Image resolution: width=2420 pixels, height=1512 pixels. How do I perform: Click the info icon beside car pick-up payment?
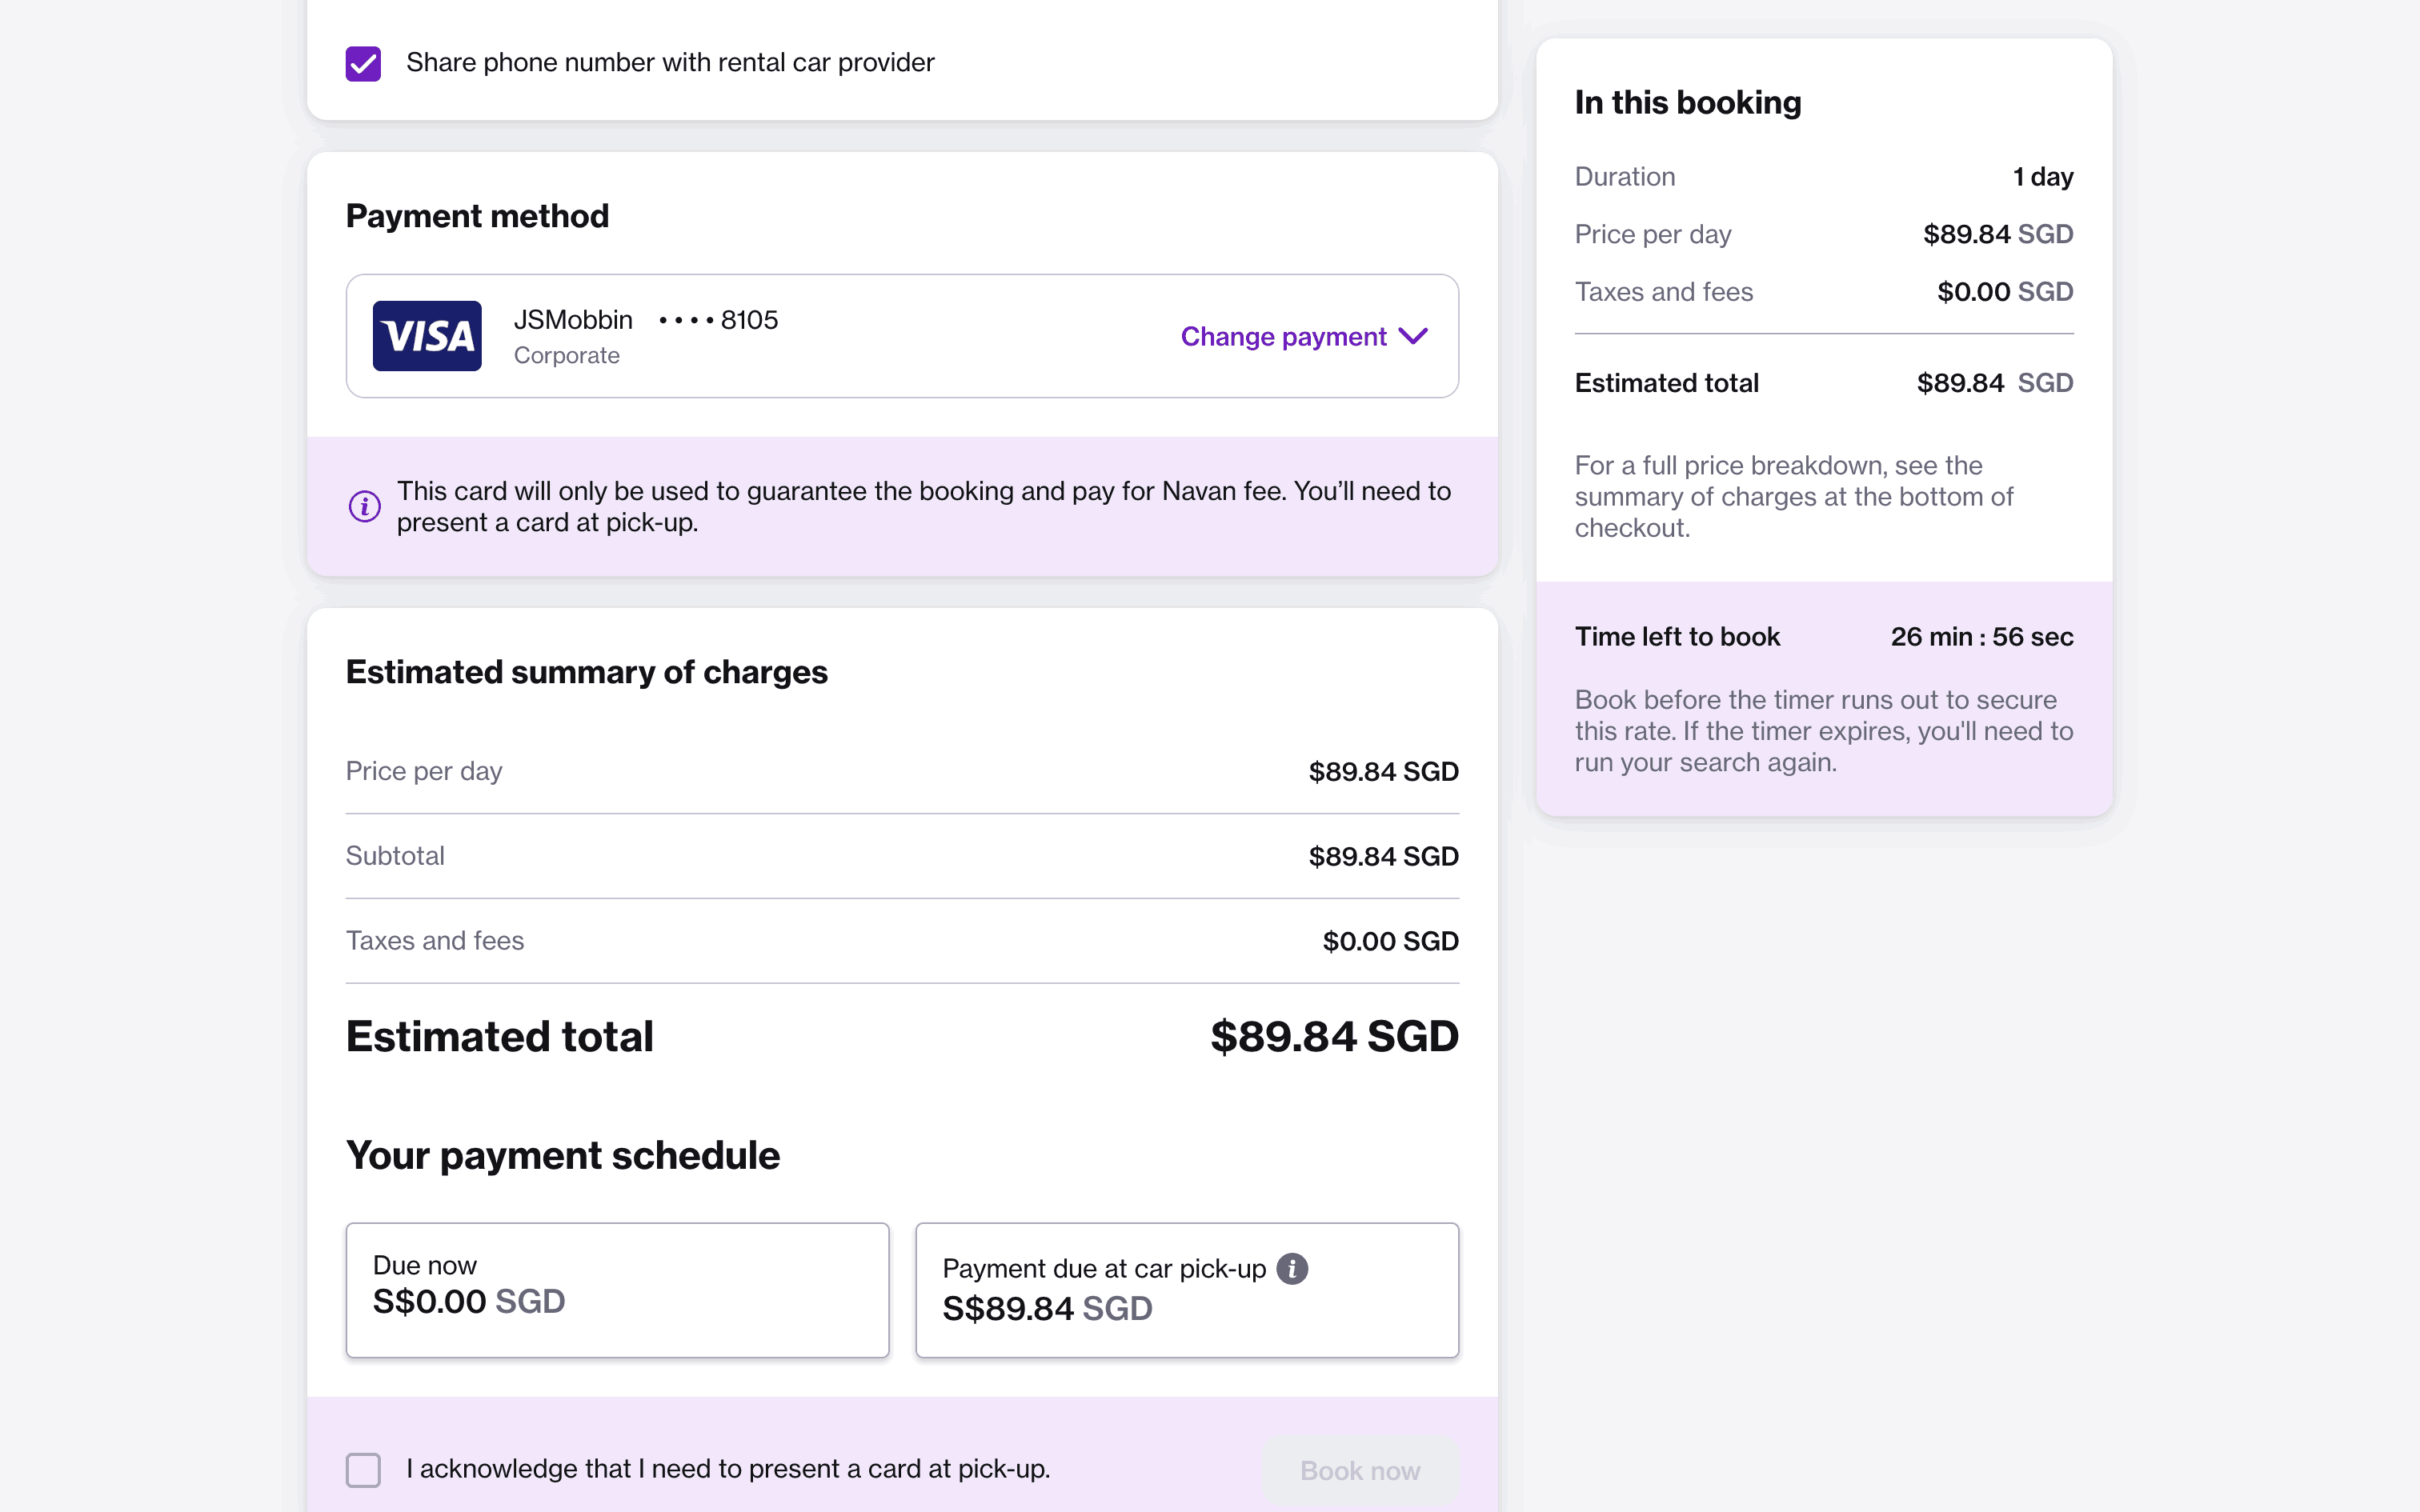pyautogui.click(x=1292, y=1268)
